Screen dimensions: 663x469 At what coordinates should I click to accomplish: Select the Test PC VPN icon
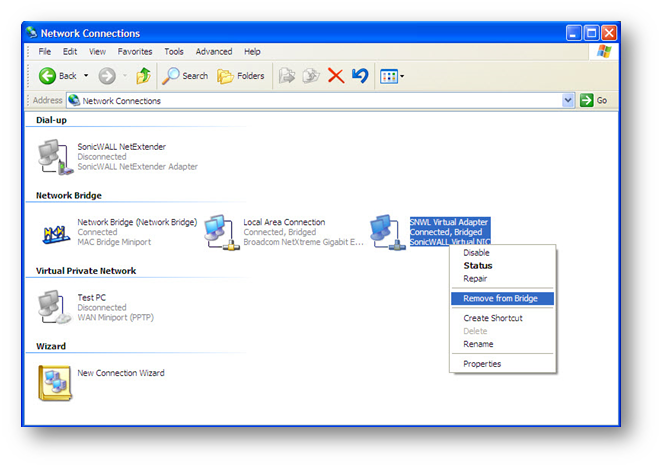click(x=55, y=307)
